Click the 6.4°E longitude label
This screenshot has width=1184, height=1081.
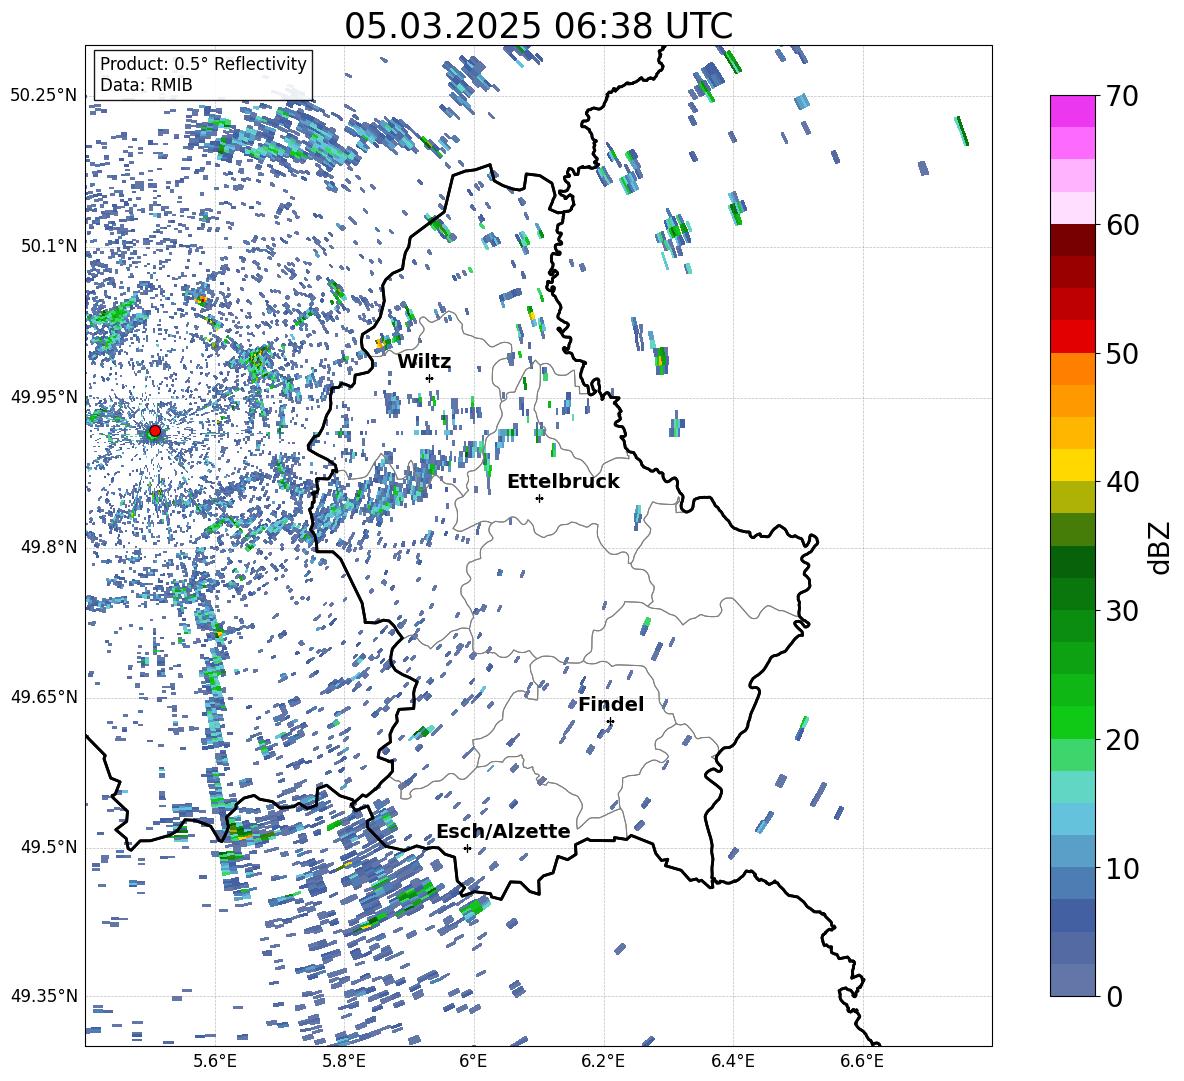tap(732, 1061)
